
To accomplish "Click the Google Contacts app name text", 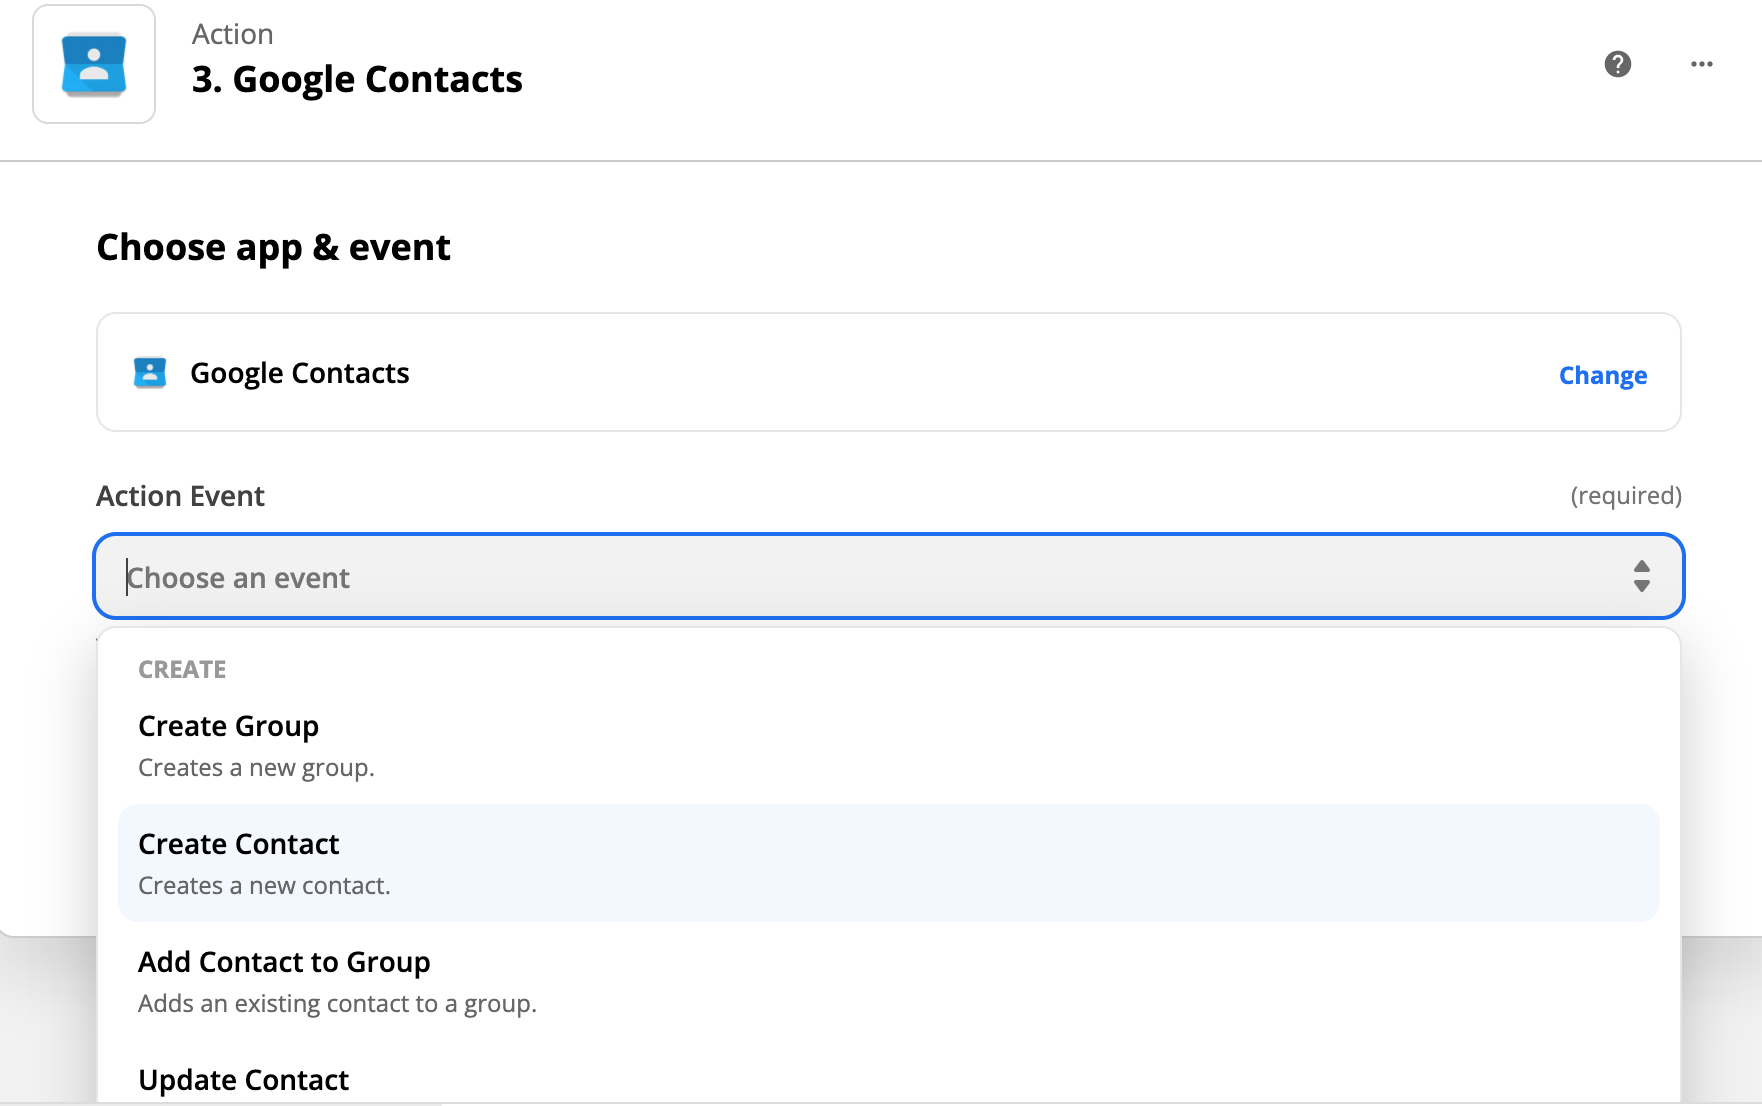I will pyautogui.click(x=300, y=373).
